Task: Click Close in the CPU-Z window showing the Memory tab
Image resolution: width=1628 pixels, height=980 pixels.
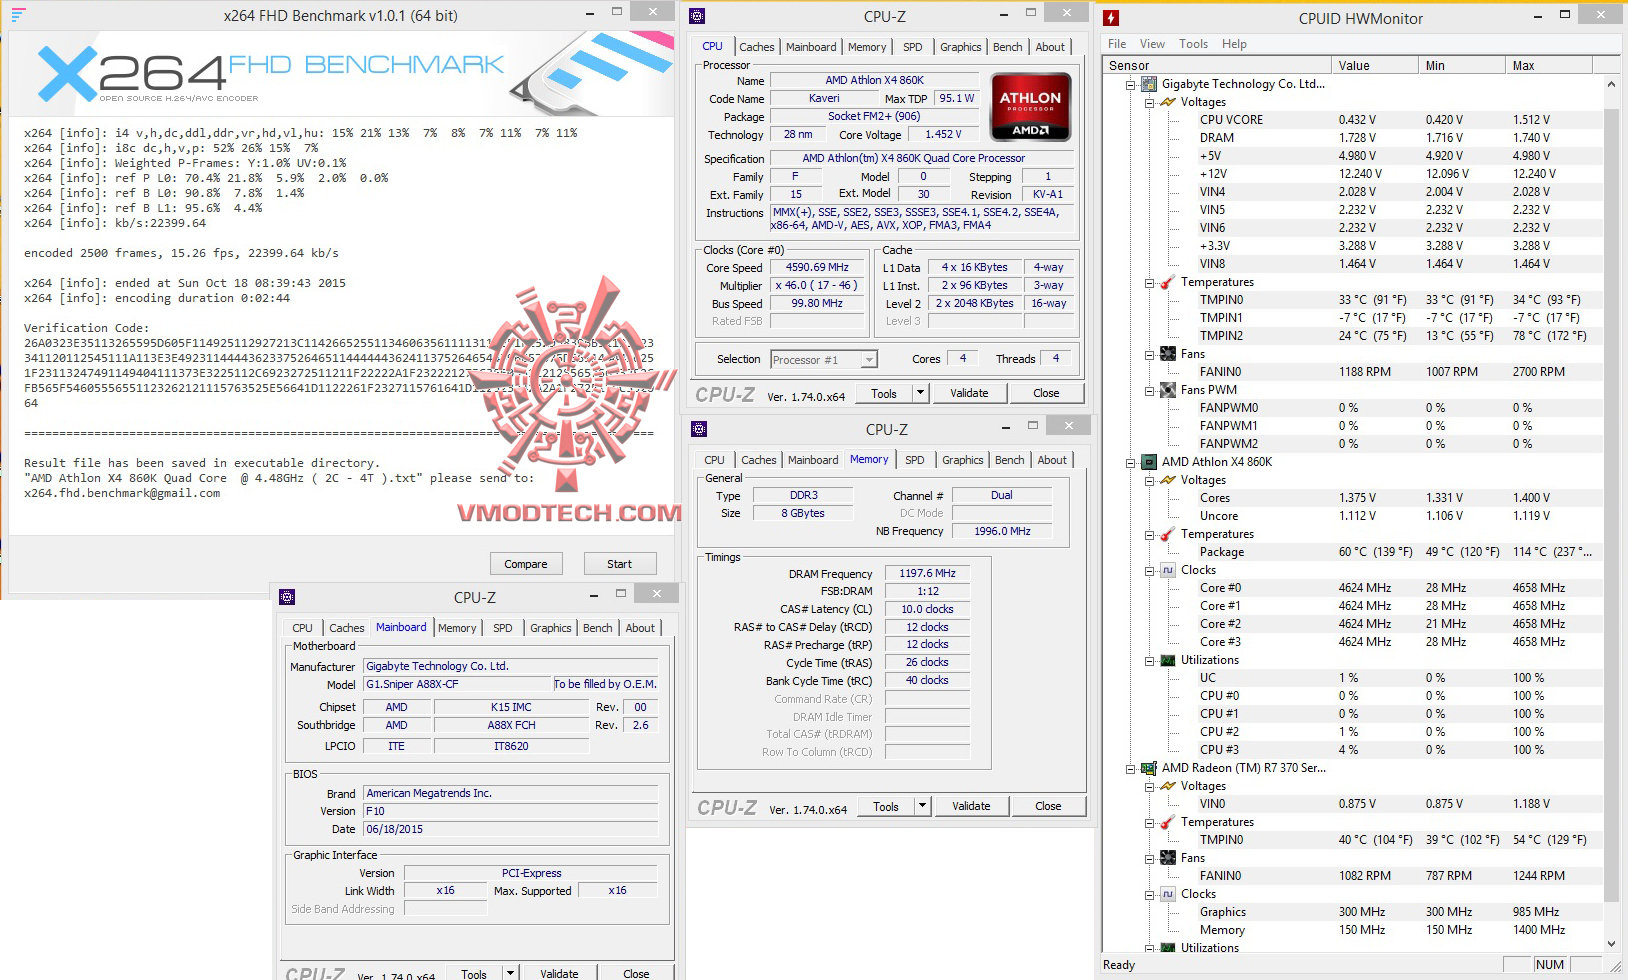Action: pos(1048,806)
